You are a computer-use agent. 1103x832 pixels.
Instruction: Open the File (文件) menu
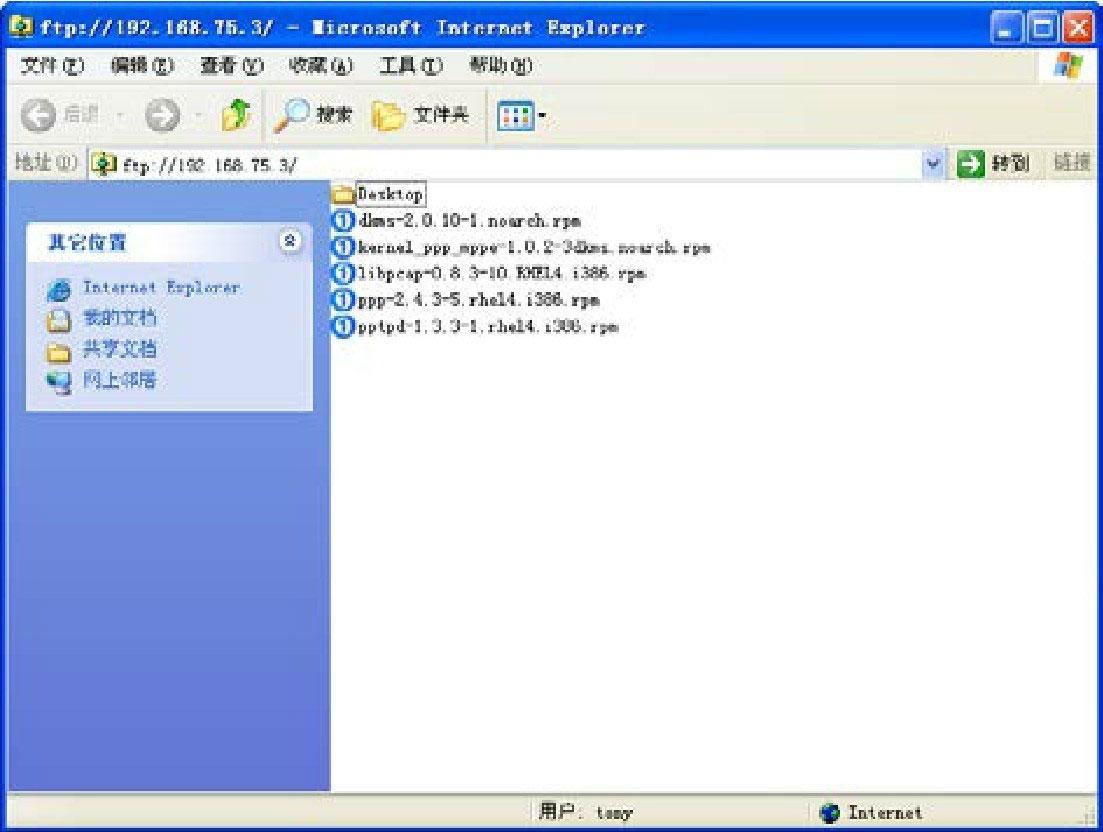point(52,66)
